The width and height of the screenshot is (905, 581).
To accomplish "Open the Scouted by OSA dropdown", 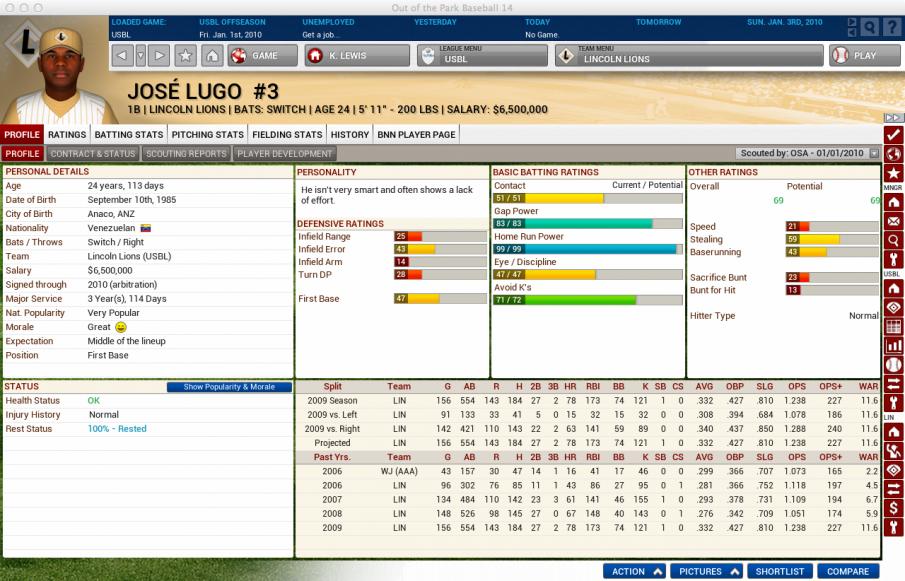I will (808, 153).
